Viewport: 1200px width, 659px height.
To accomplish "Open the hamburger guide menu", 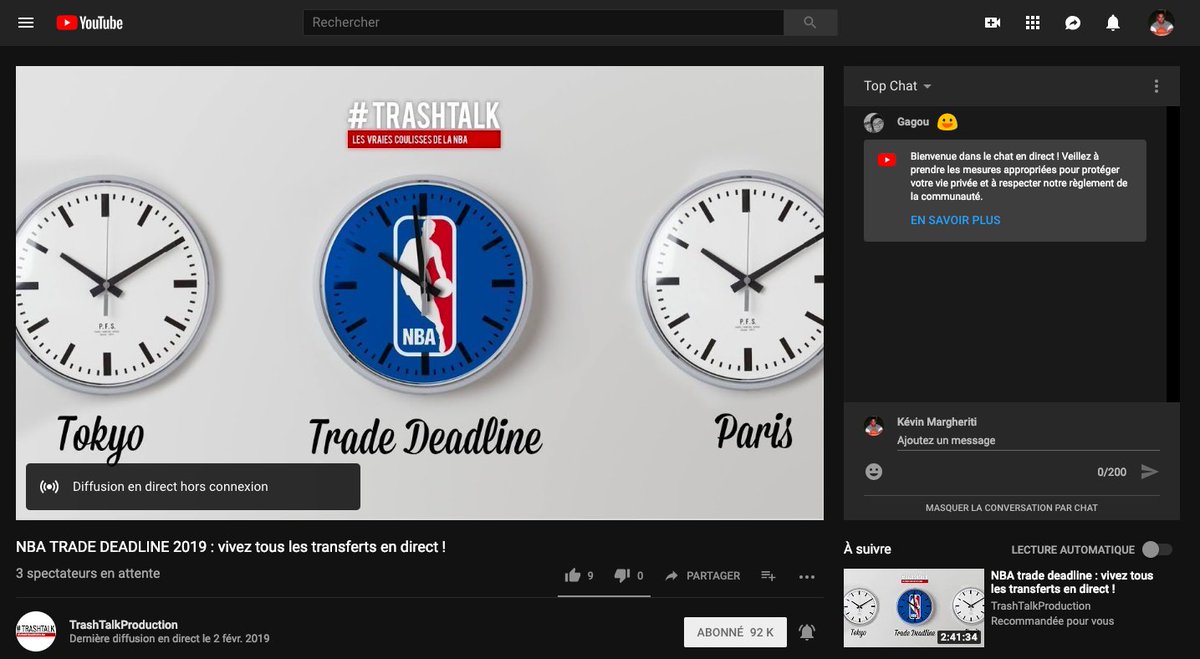I will [26, 22].
